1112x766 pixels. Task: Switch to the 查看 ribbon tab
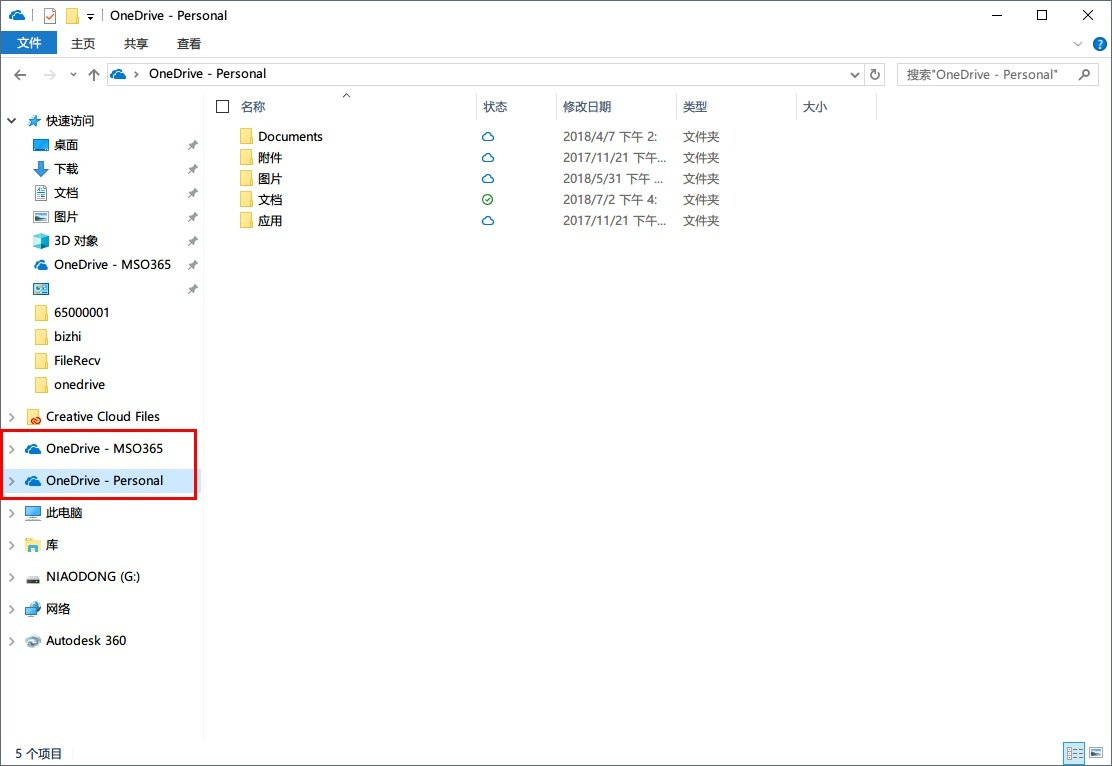(x=189, y=43)
